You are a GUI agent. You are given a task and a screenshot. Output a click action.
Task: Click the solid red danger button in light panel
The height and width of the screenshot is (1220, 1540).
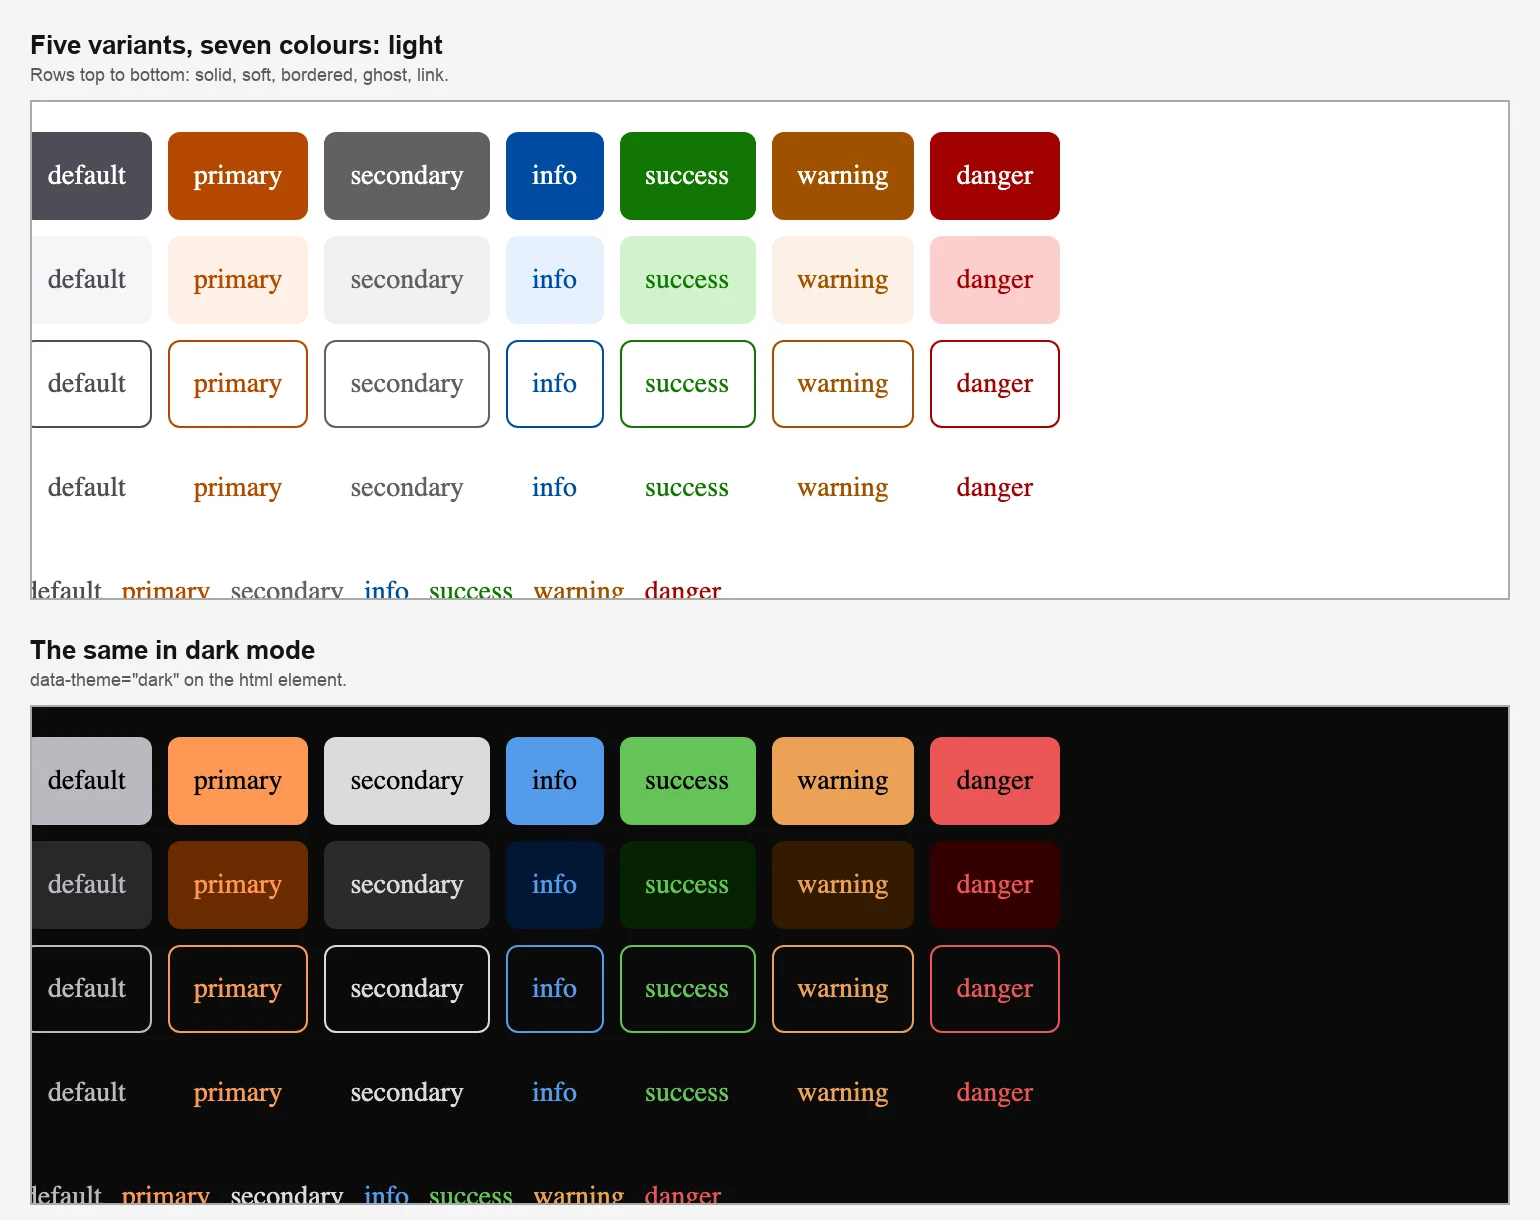coord(995,176)
